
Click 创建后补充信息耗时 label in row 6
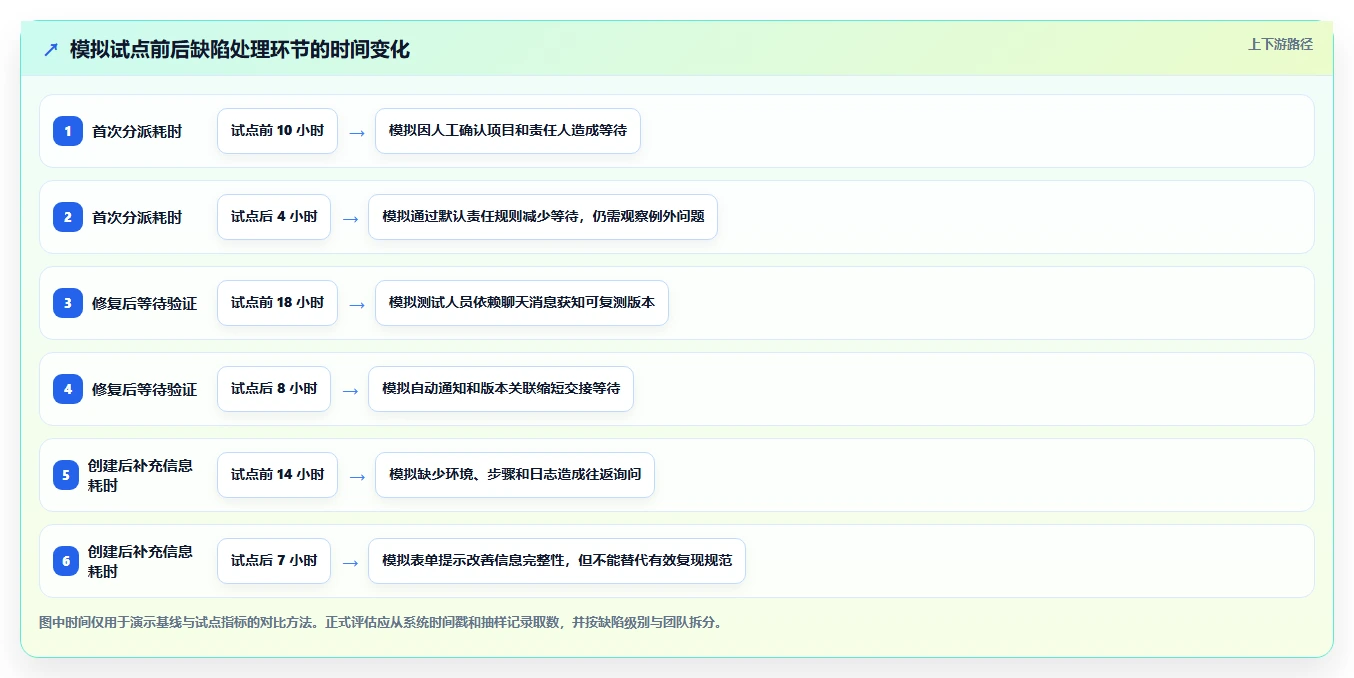coord(140,561)
